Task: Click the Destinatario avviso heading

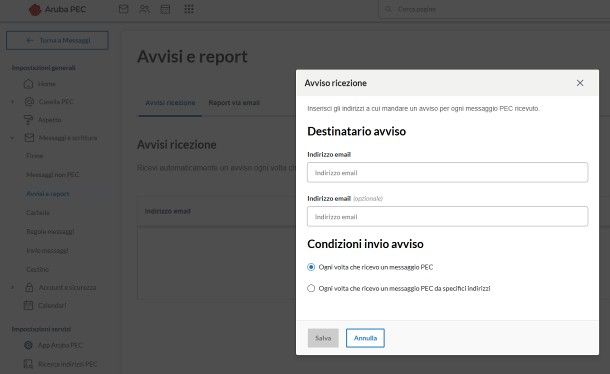Action: (x=356, y=131)
